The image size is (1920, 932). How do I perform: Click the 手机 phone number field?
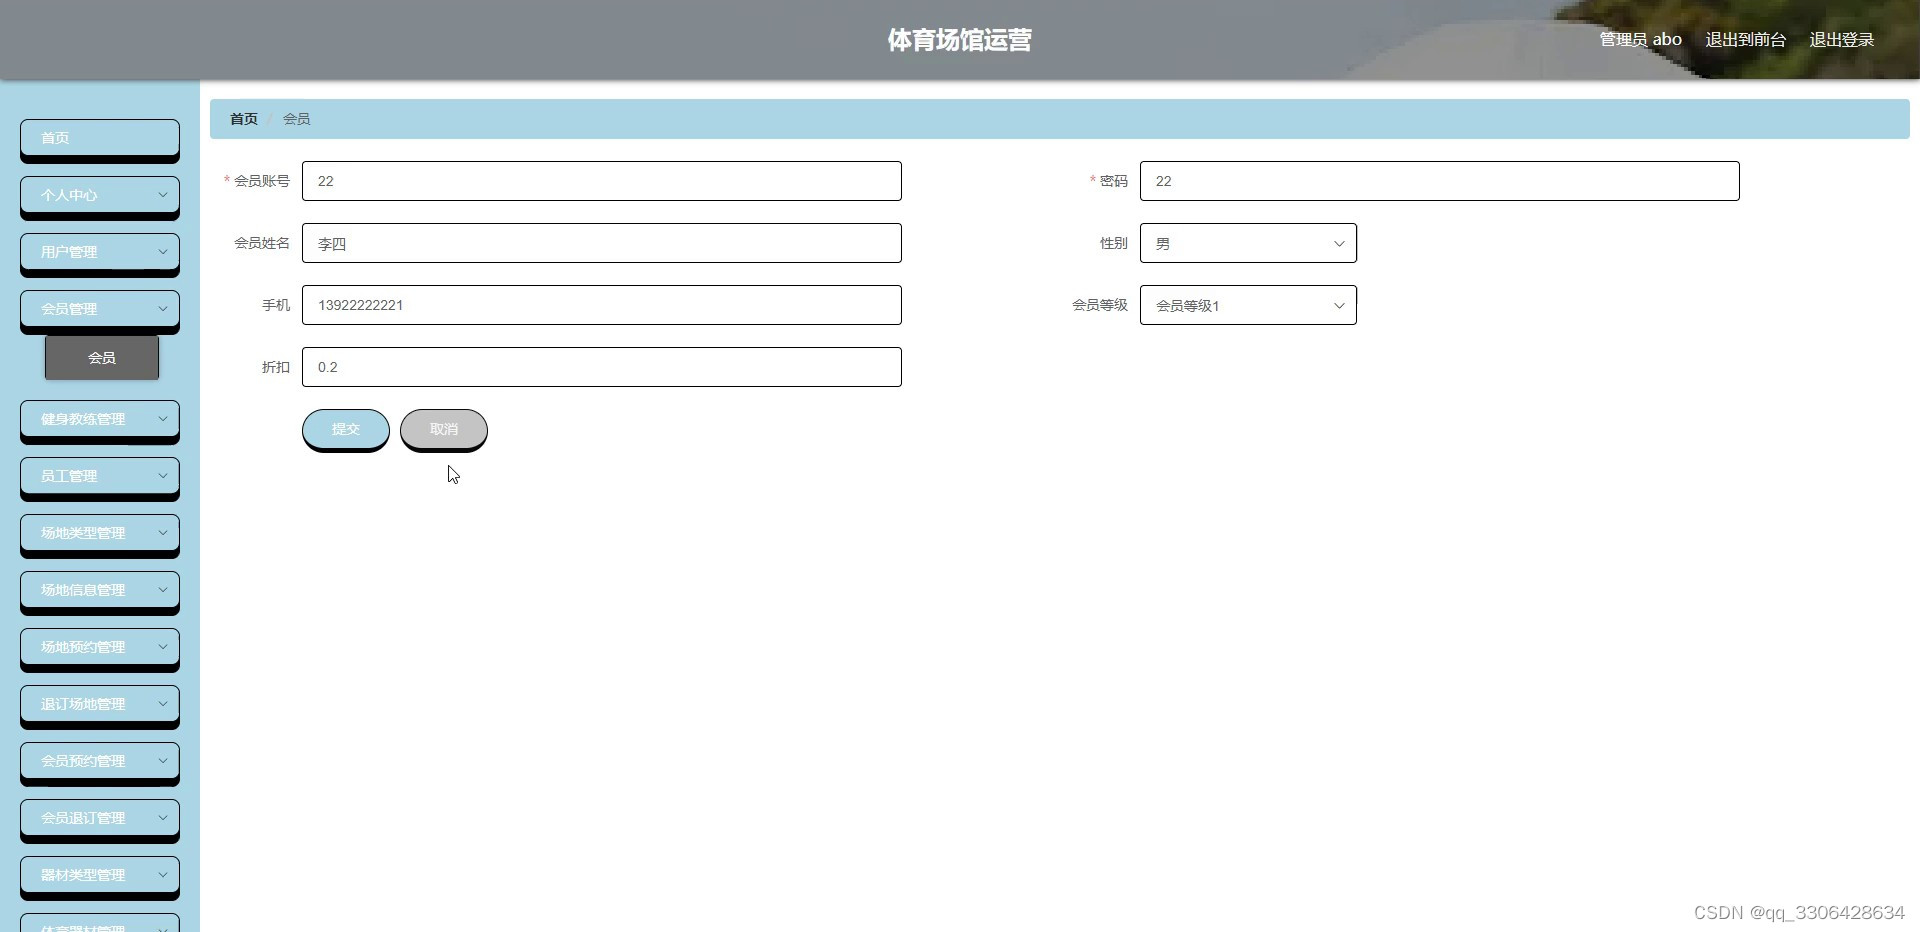tap(602, 305)
